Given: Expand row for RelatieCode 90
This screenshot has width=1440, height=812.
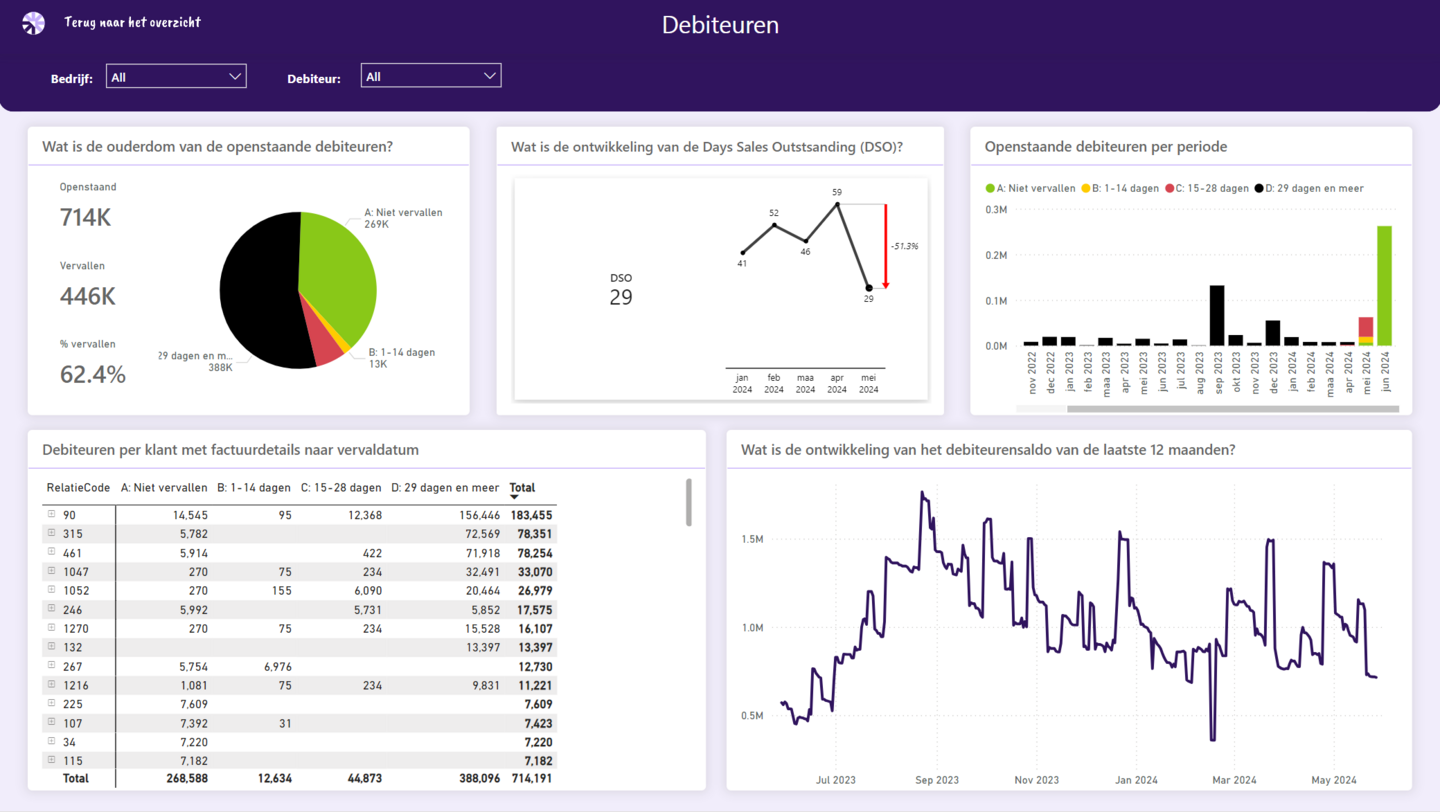Looking at the screenshot, I should click(x=52, y=515).
